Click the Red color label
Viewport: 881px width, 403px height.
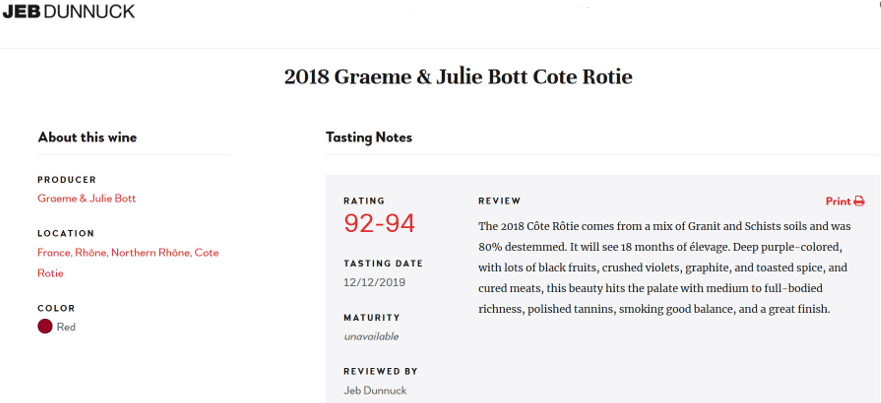pos(66,327)
